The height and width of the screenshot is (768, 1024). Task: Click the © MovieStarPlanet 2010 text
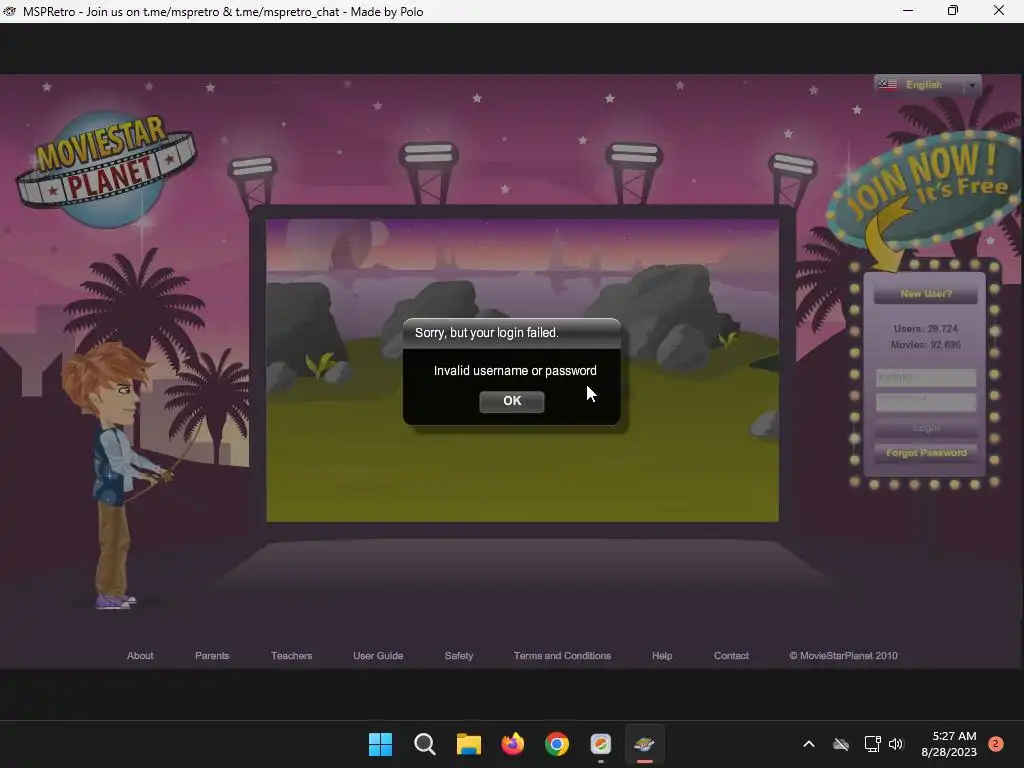coord(843,656)
